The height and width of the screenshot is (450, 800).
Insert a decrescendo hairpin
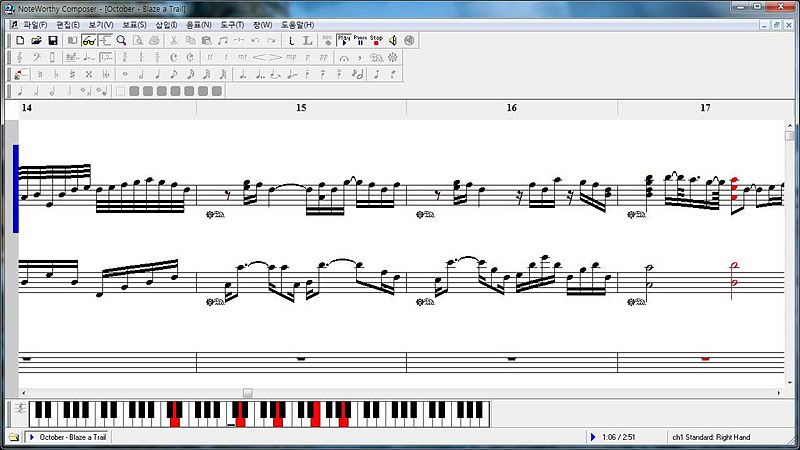(x=276, y=57)
